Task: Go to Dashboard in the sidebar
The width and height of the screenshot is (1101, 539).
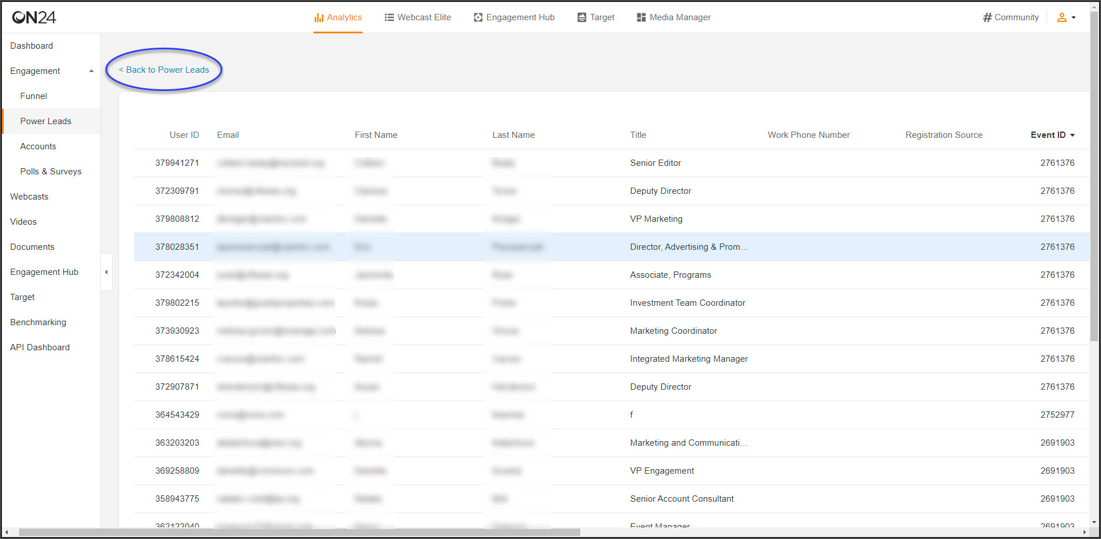Action: point(32,46)
